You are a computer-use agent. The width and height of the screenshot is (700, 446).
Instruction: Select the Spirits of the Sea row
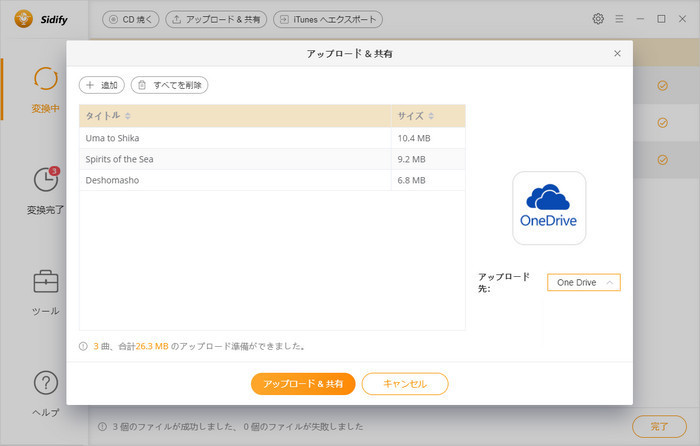[272, 159]
